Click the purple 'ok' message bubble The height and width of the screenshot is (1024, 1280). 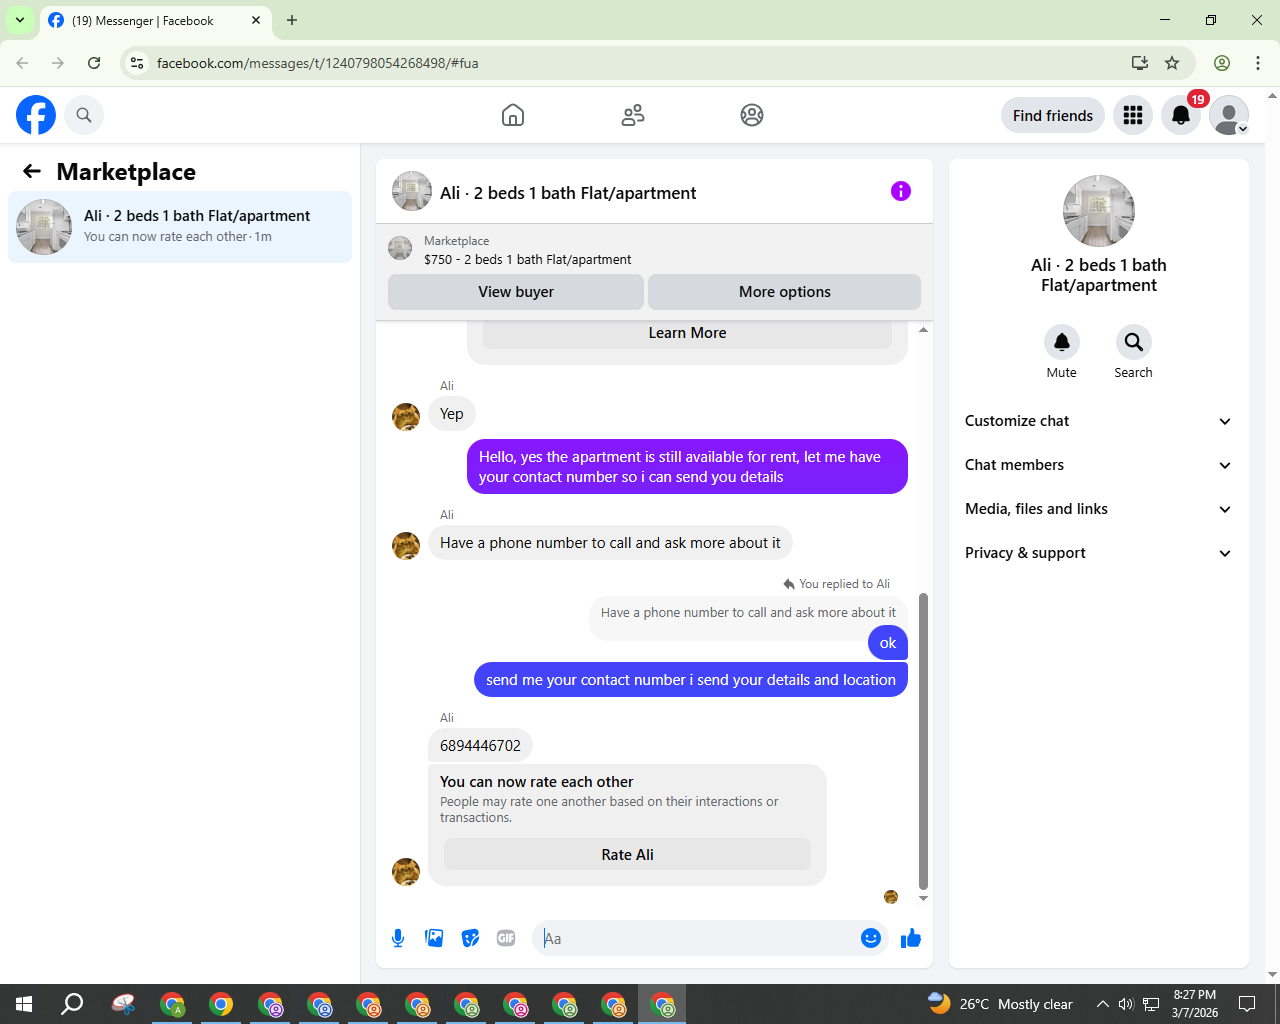pos(888,643)
